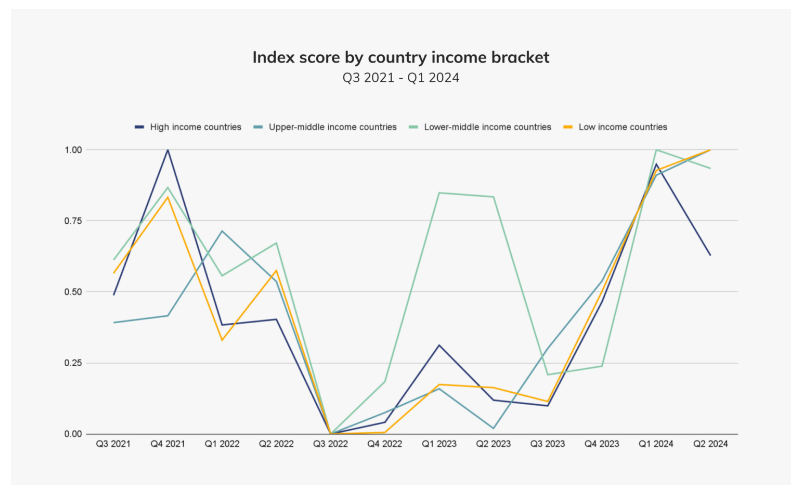This screenshot has height=485, width=797.
Task: Click High income line endpoint at Q2 2024
Action: click(x=711, y=255)
